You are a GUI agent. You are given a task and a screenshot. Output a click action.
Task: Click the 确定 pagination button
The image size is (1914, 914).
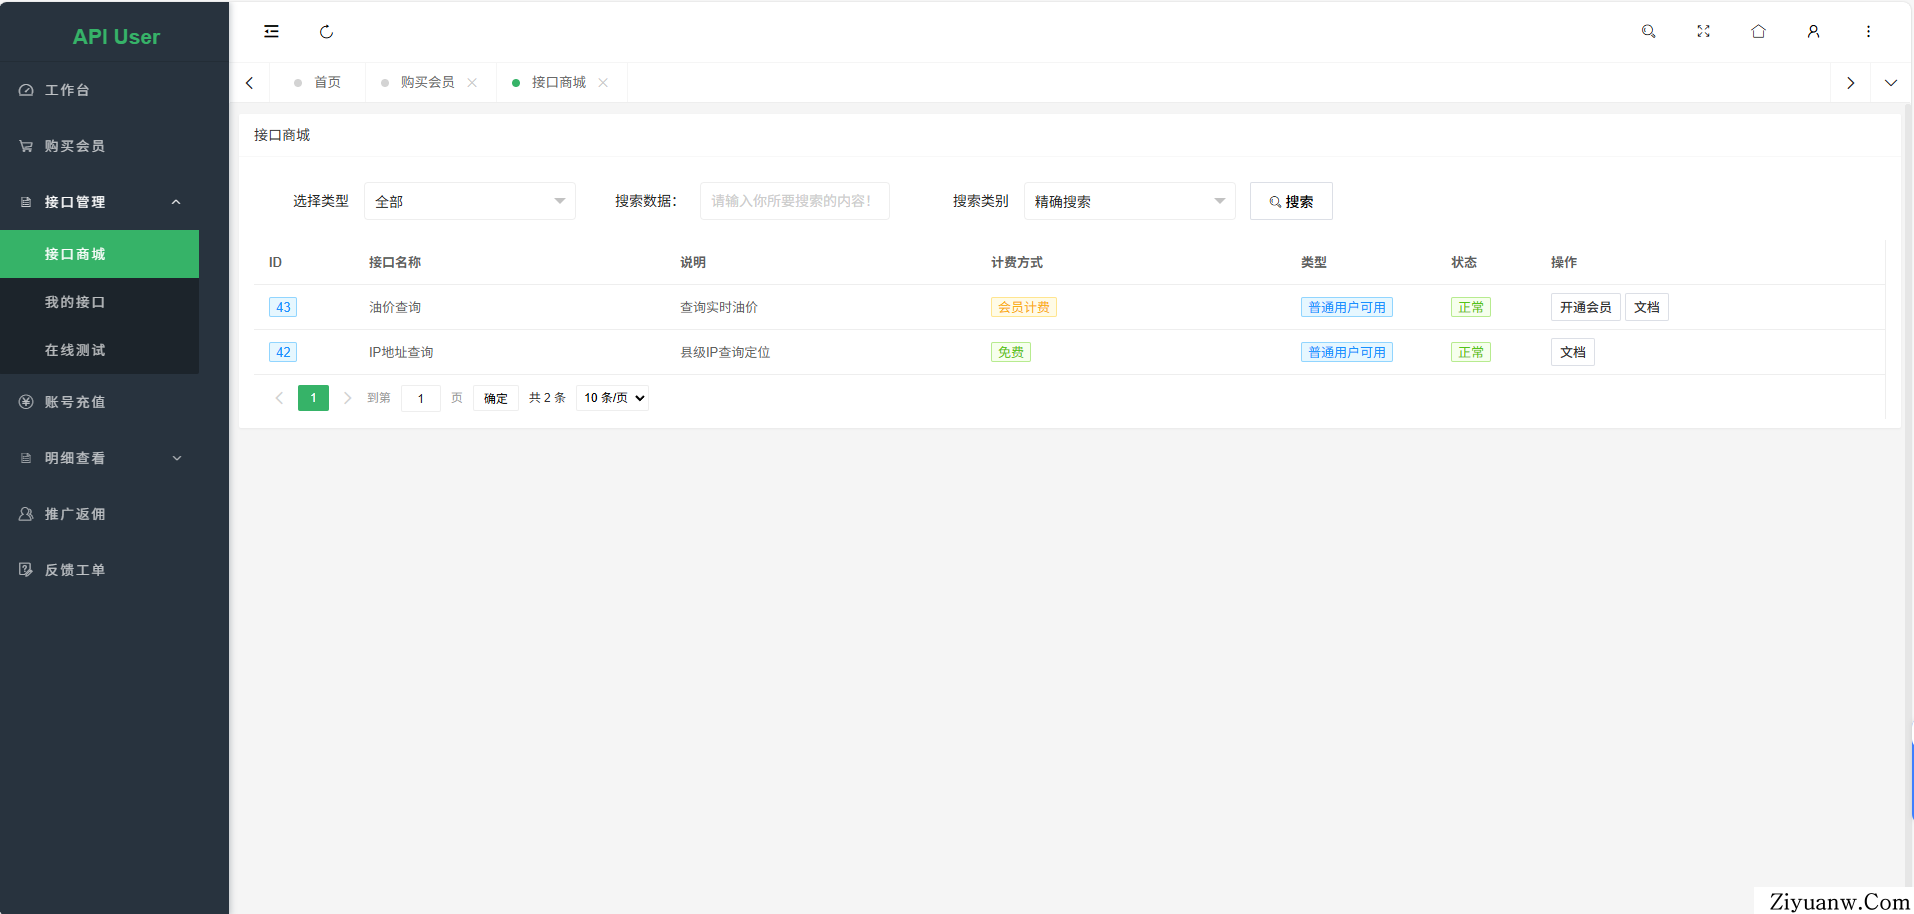[x=495, y=398]
